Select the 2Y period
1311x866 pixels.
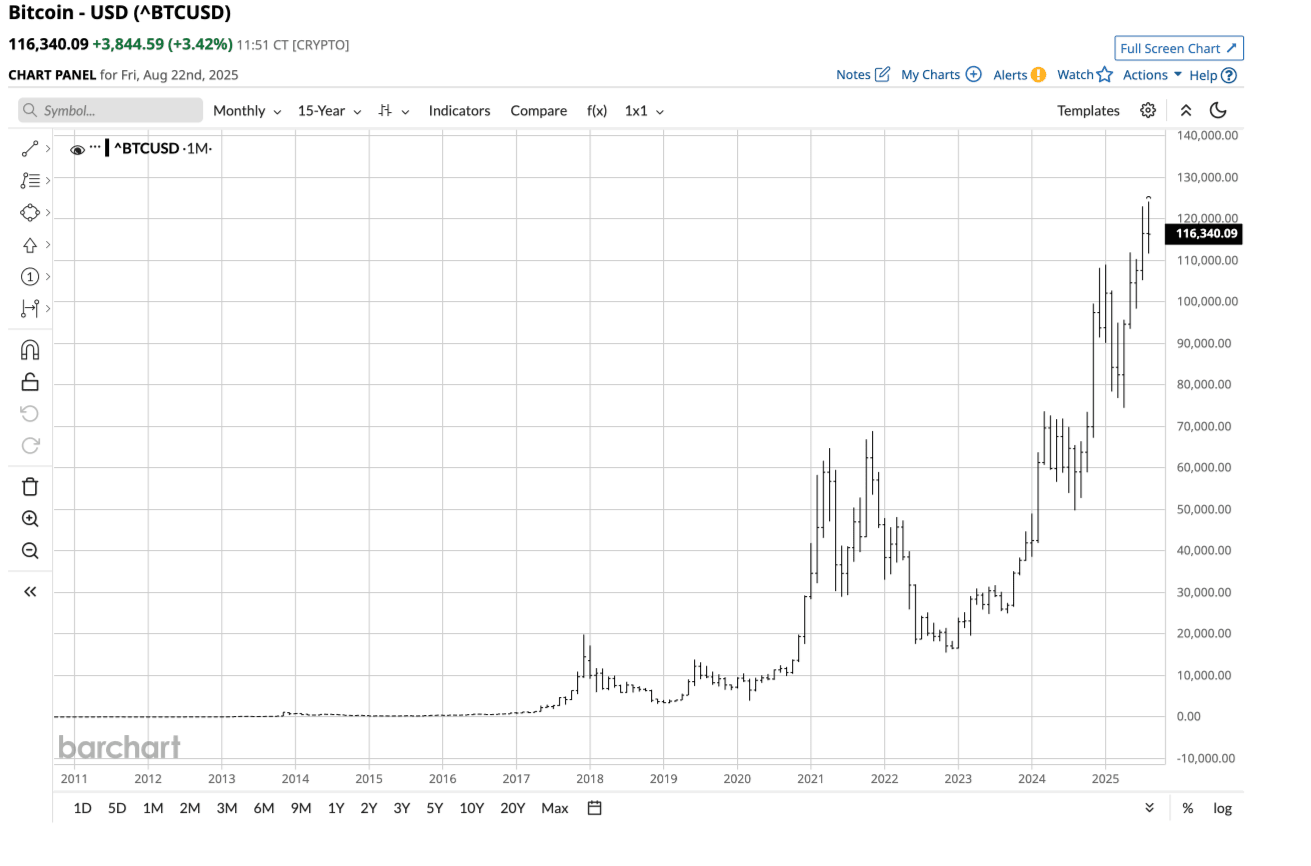(x=369, y=808)
